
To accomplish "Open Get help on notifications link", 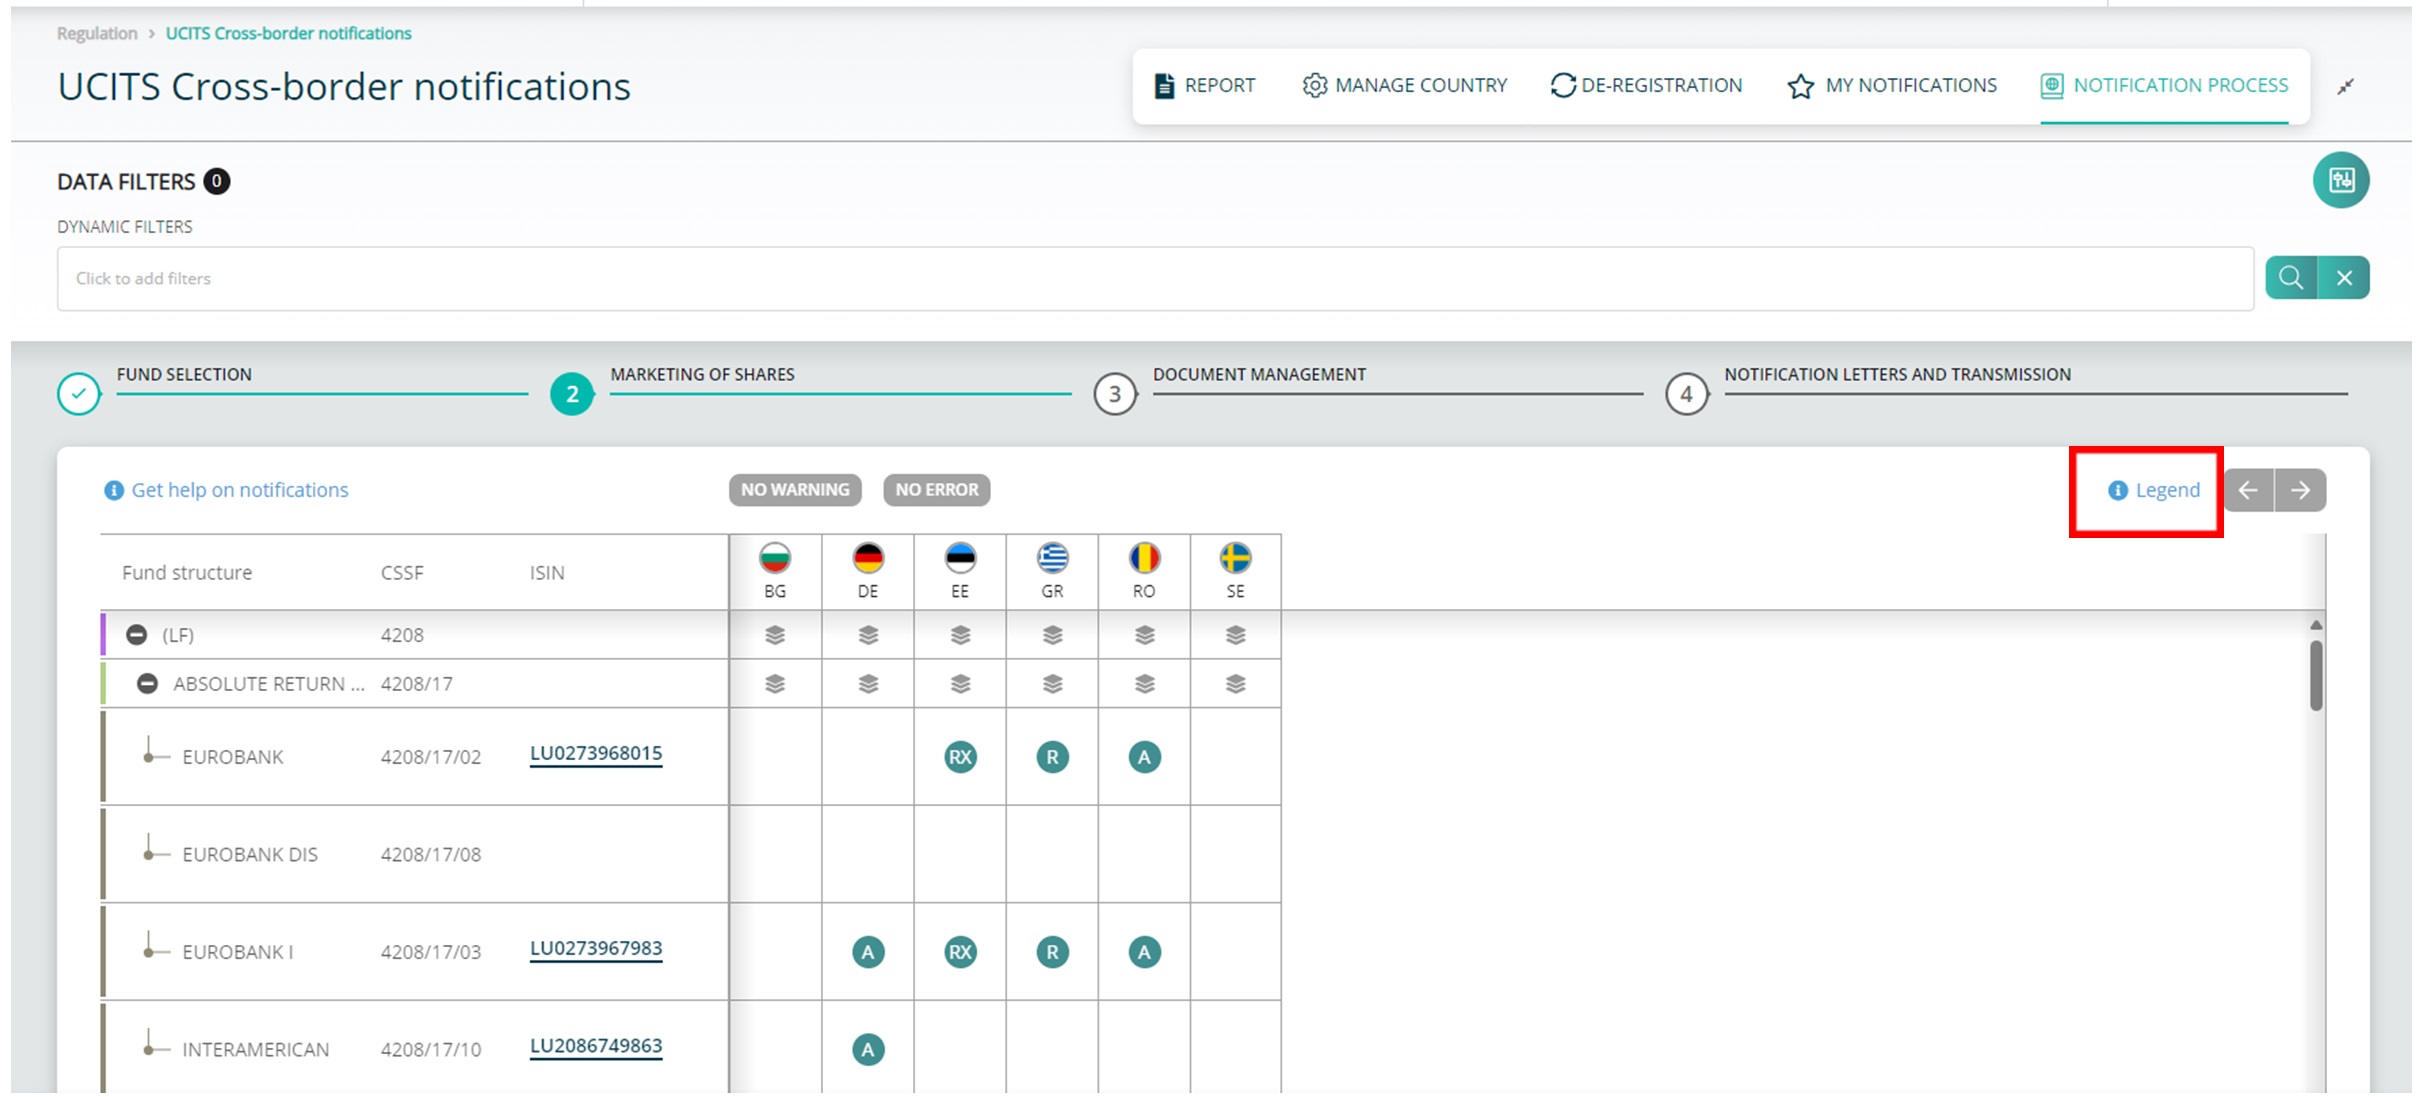I will click(x=227, y=490).
